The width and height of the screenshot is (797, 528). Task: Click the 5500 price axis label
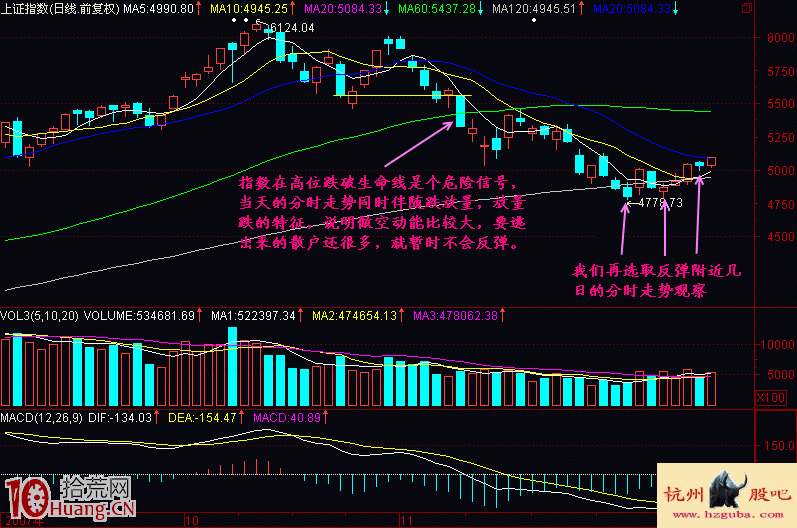(781, 104)
